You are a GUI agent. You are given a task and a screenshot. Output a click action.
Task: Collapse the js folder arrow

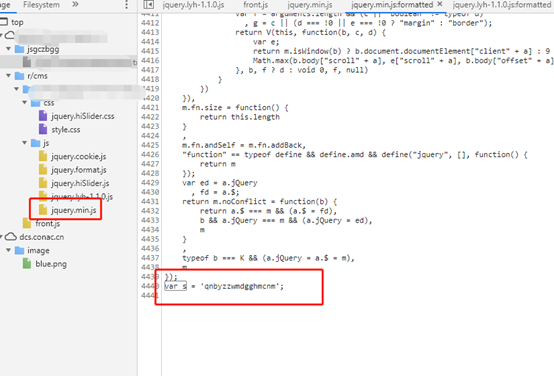[25, 143]
